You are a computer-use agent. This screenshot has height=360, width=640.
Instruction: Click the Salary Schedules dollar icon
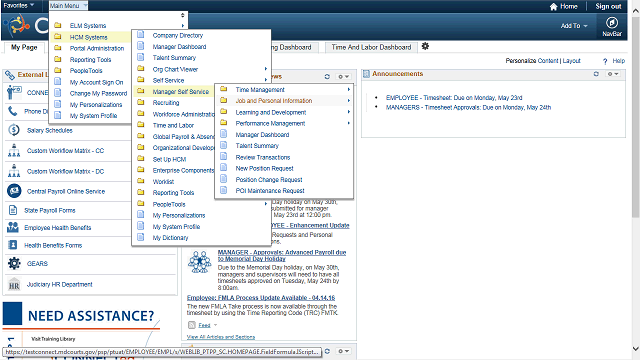14,130
